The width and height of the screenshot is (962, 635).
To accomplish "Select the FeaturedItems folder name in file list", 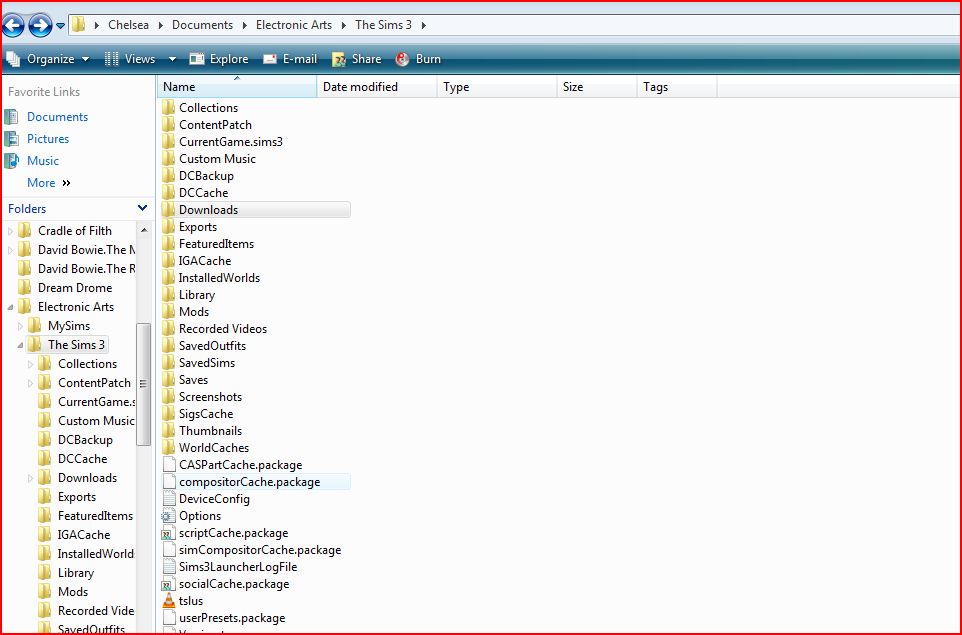I will point(217,244).
